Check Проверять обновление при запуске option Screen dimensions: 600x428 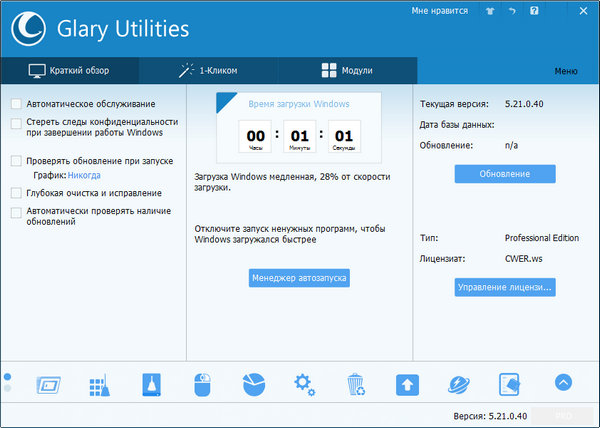[x=16, y=160]
